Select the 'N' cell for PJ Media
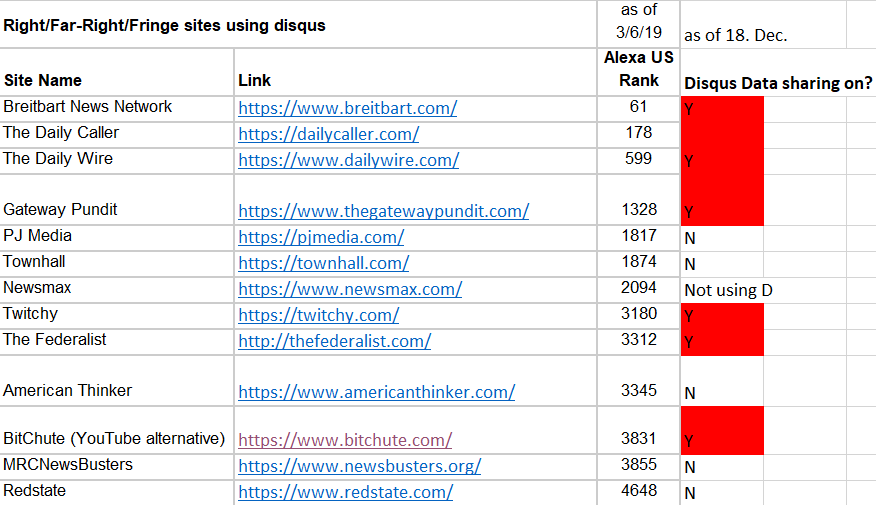This screenshot has height=505, width=876. point(722,238)
